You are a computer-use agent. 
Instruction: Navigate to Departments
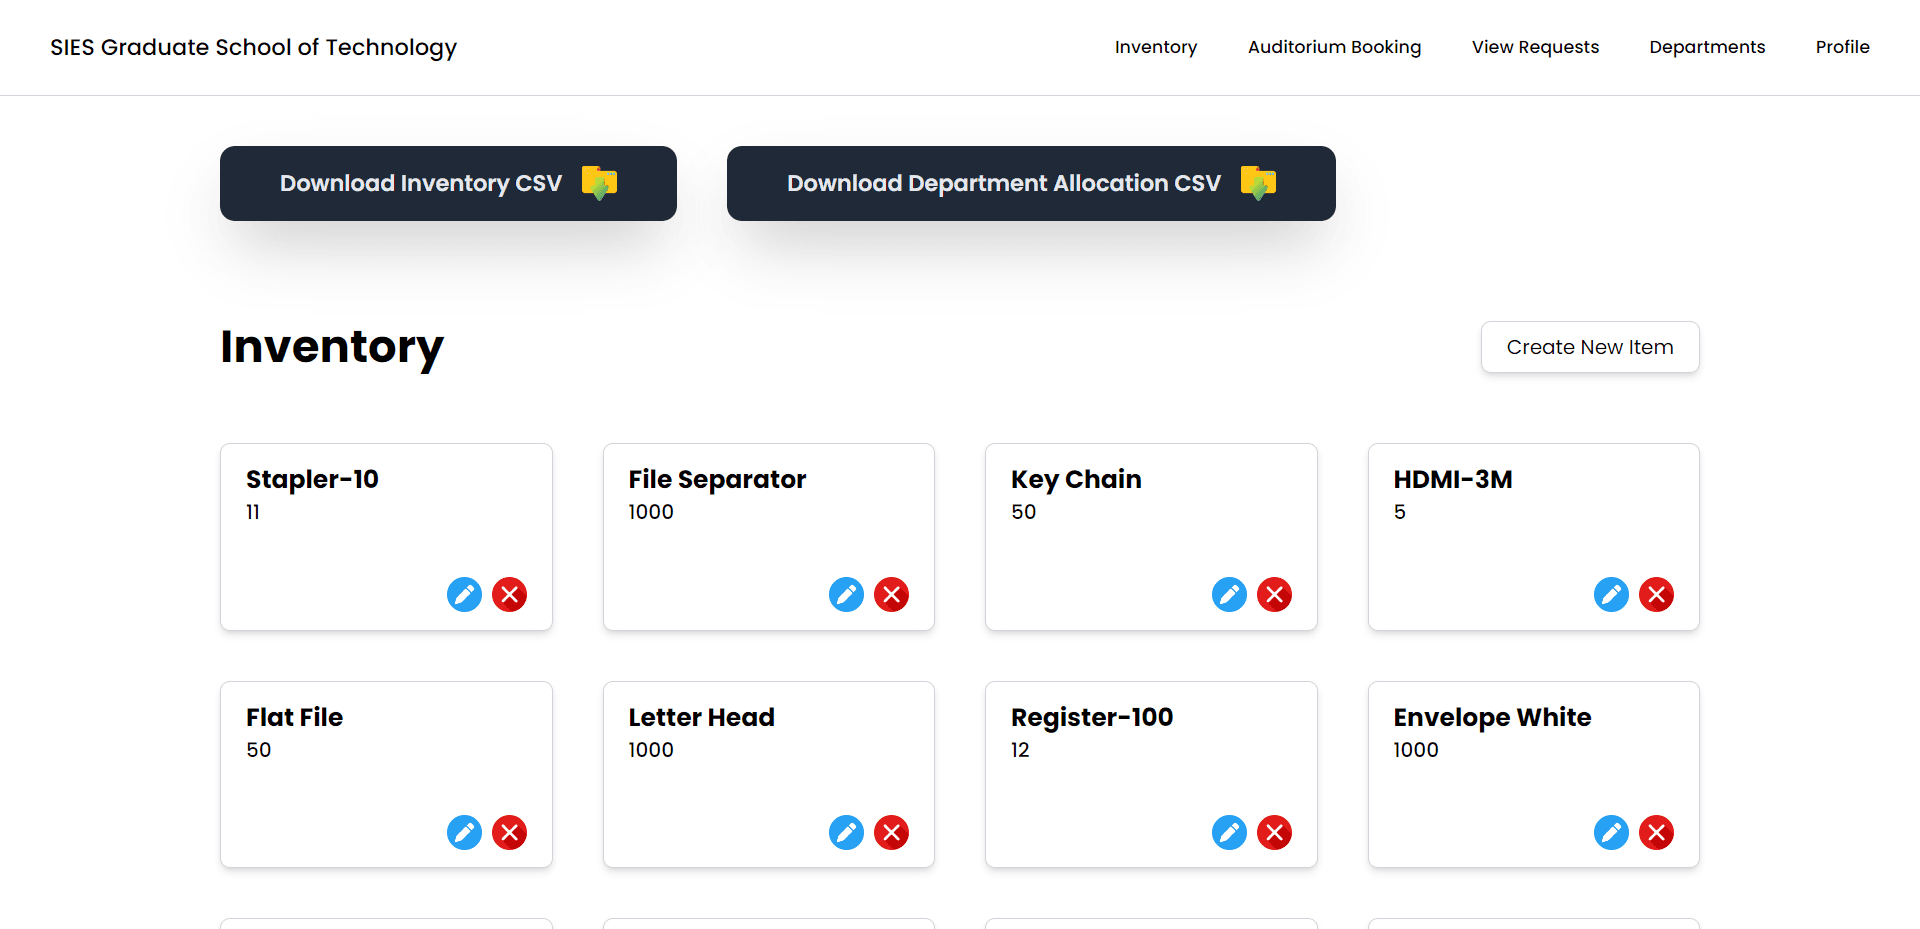(x=1707, y=47)
